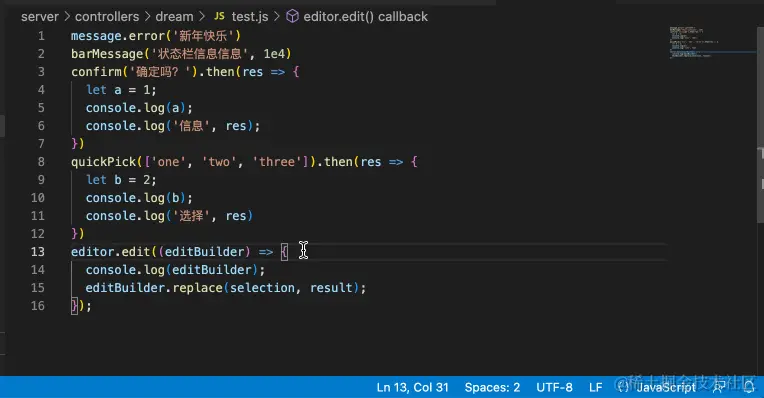Click the curly braces icon beside JavaScript

tap(623, 387)
